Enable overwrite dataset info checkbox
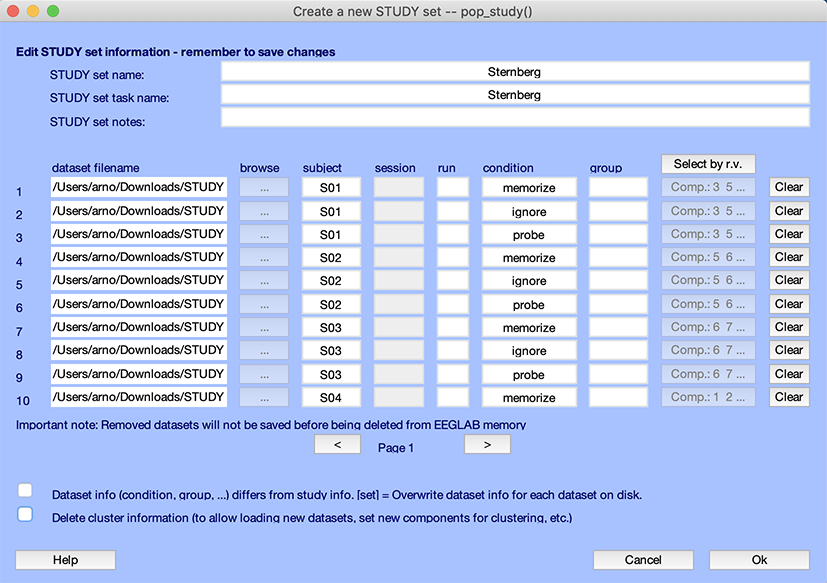The width and height of the screenshot is (827, 583). pos(26,490)
